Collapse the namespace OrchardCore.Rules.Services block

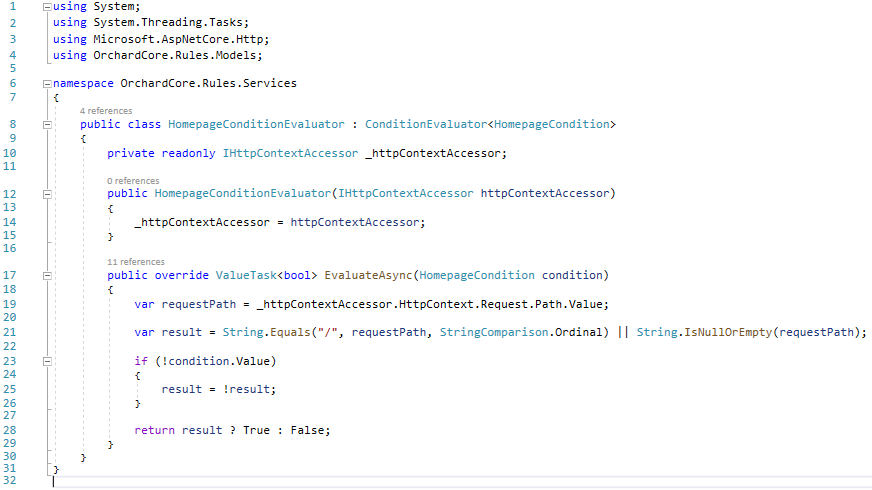pos(47,84)
